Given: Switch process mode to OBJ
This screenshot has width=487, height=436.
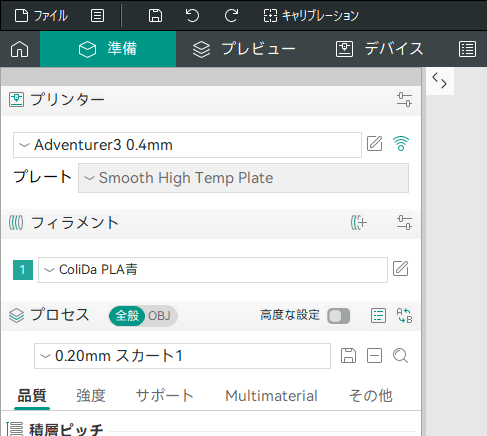Looking at the screenshot, I should click(x=159, y=316).
